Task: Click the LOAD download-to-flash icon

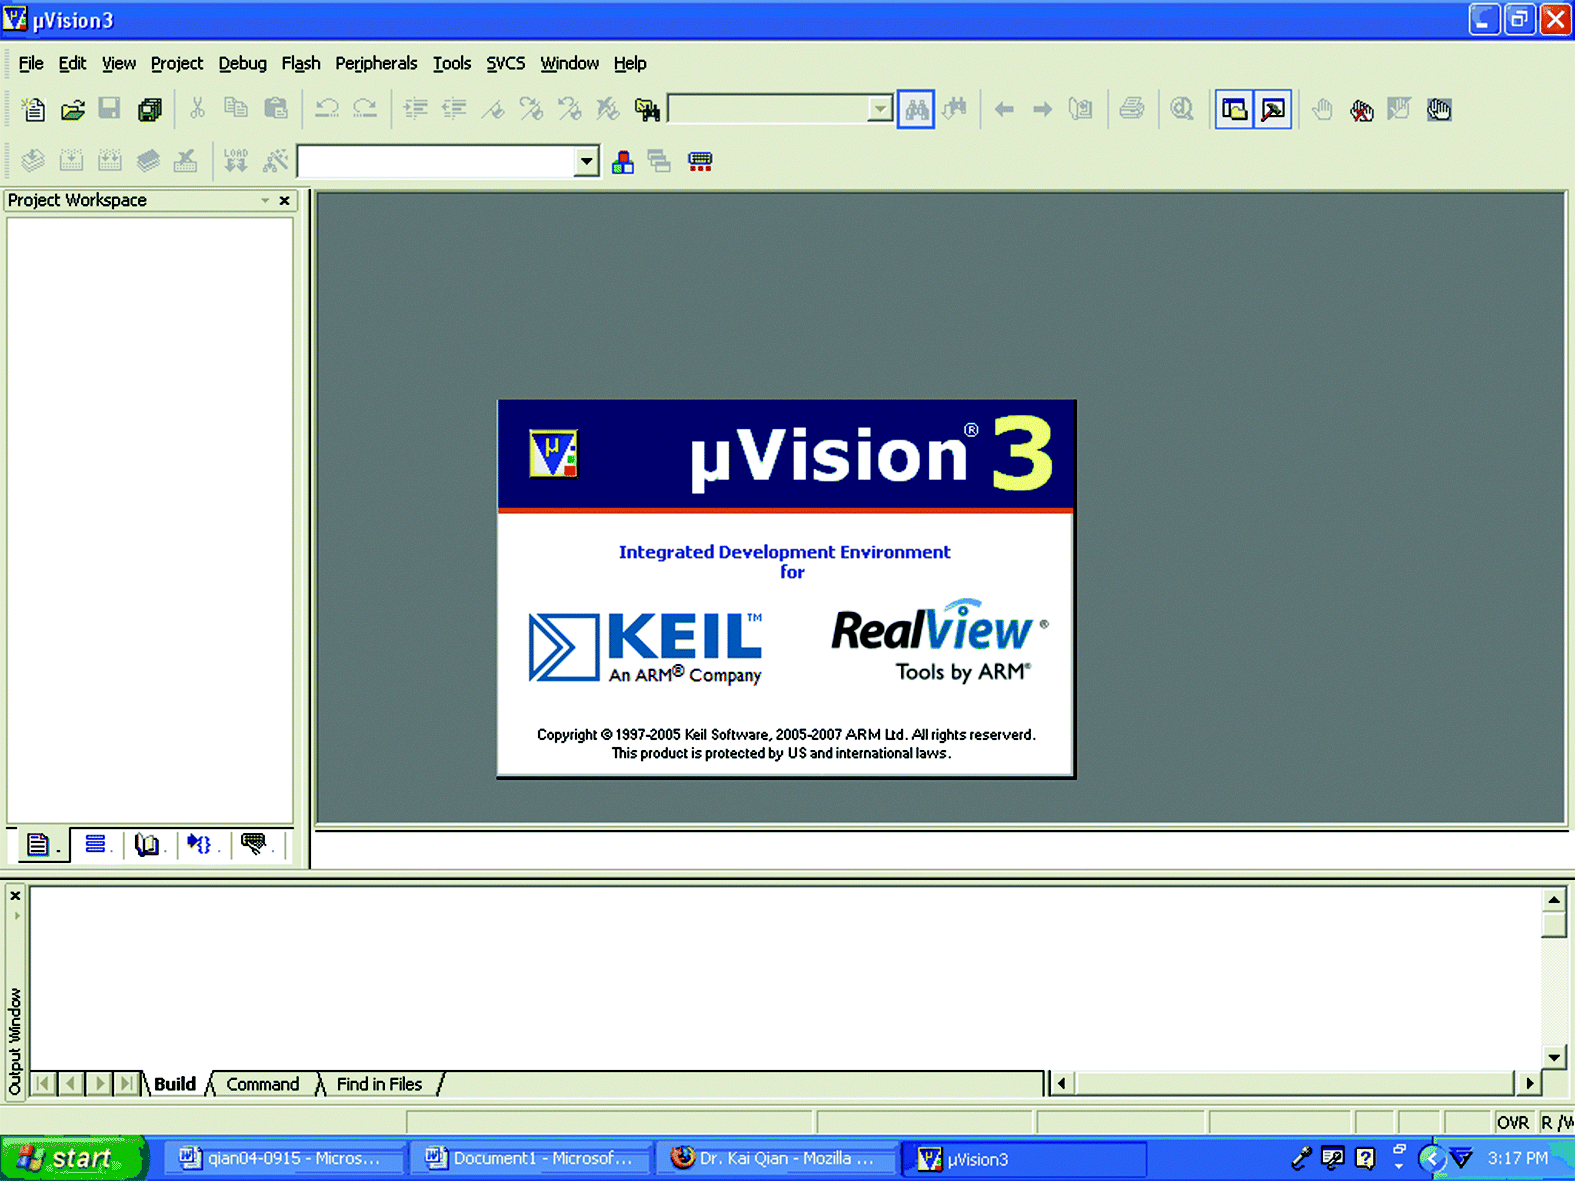Action: [x=236, y=160]
